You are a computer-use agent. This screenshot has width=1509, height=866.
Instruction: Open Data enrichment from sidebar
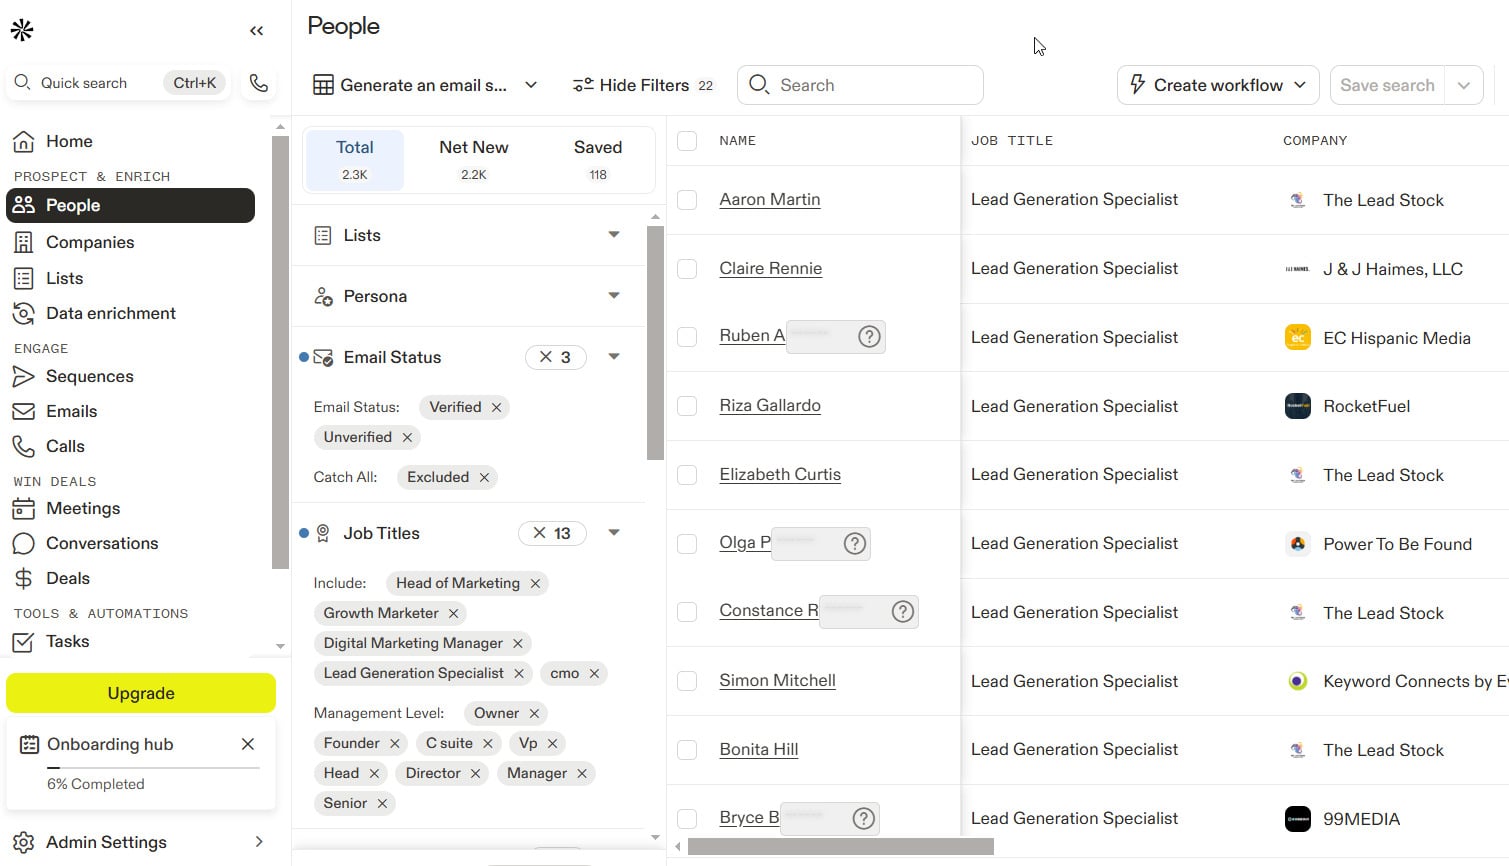(x=110, y=313)
